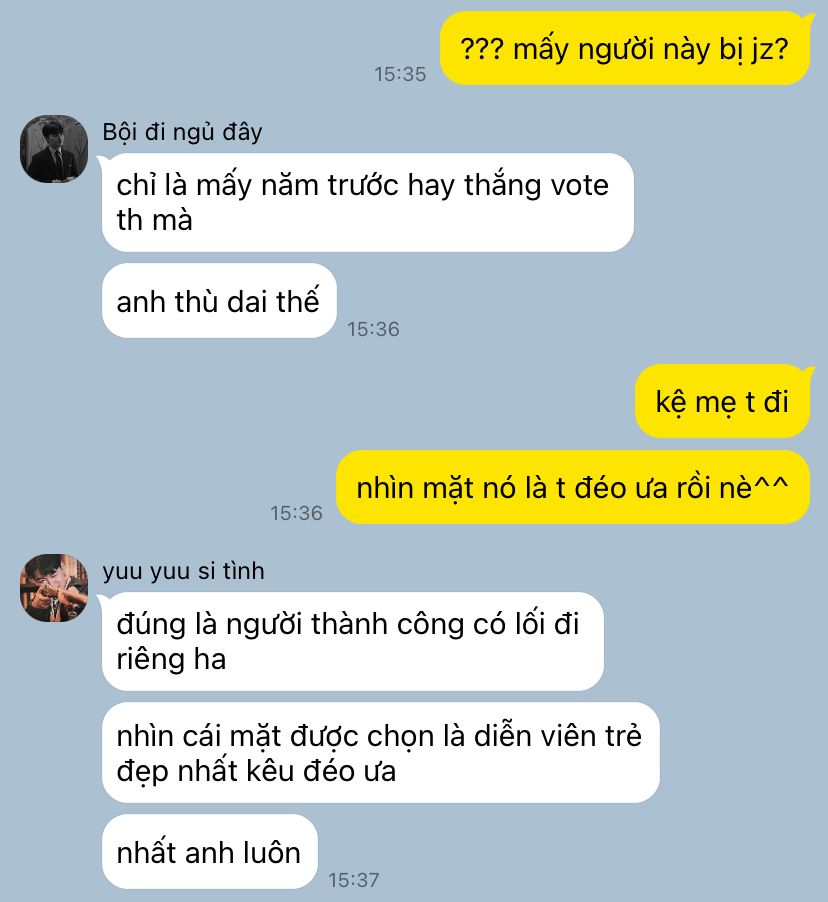This screenshot has height=902, width=828.
Task: Open the profile avatar of Bội đi ngủ đây
Action: [54, 149]
